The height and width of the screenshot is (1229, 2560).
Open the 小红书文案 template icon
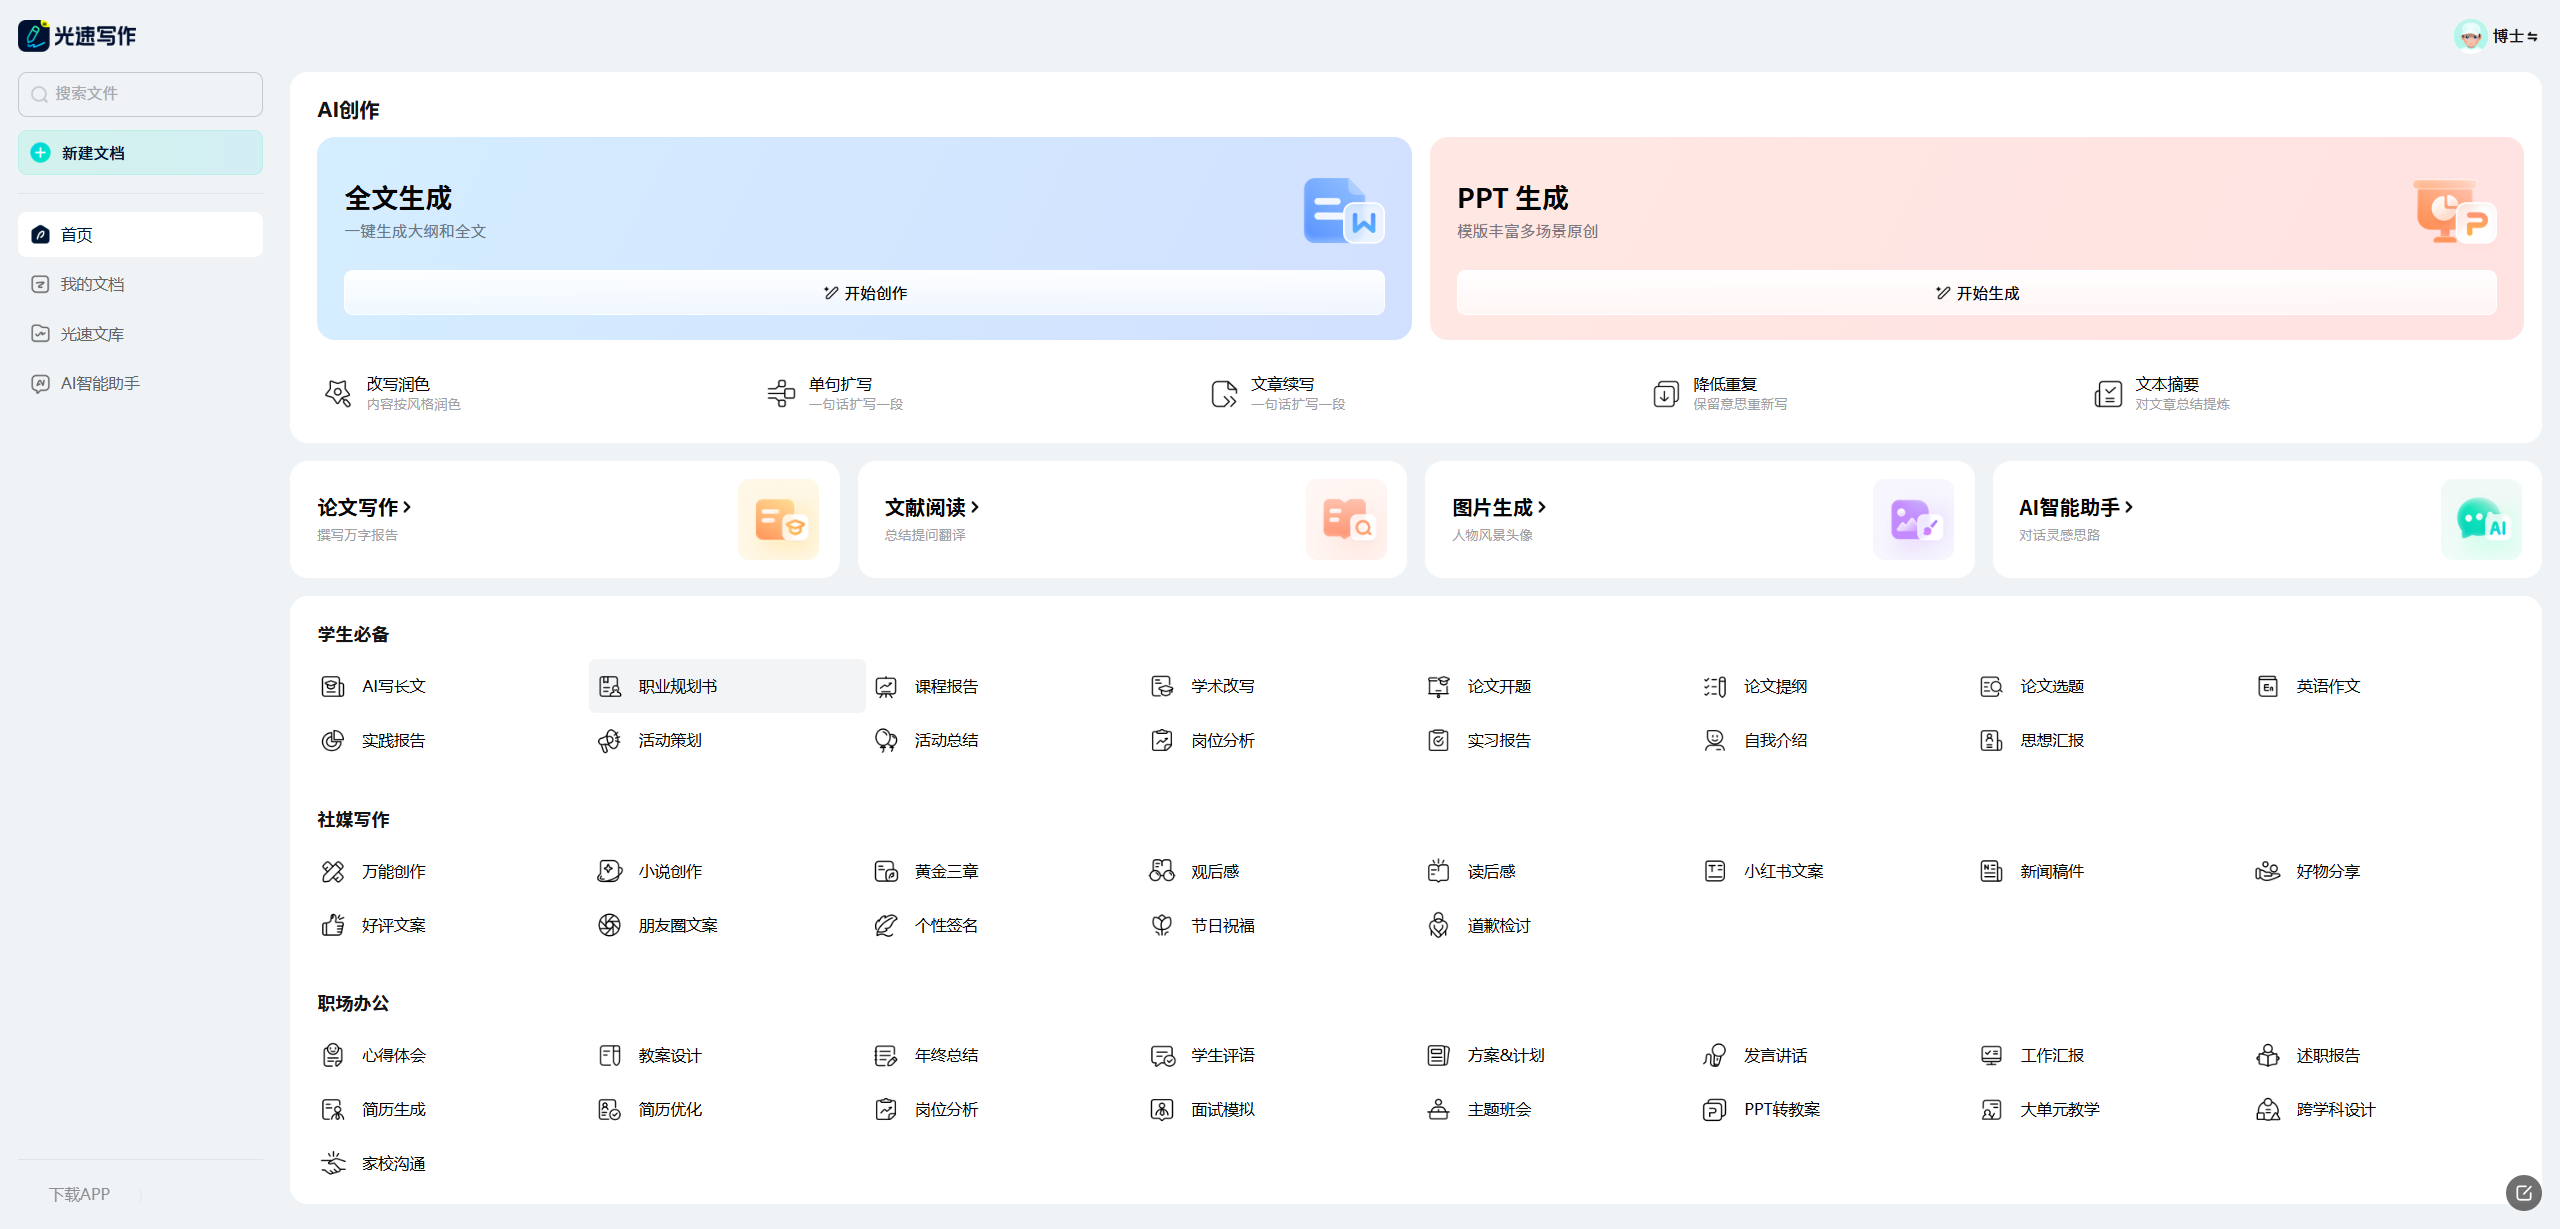click(1715, 871)
